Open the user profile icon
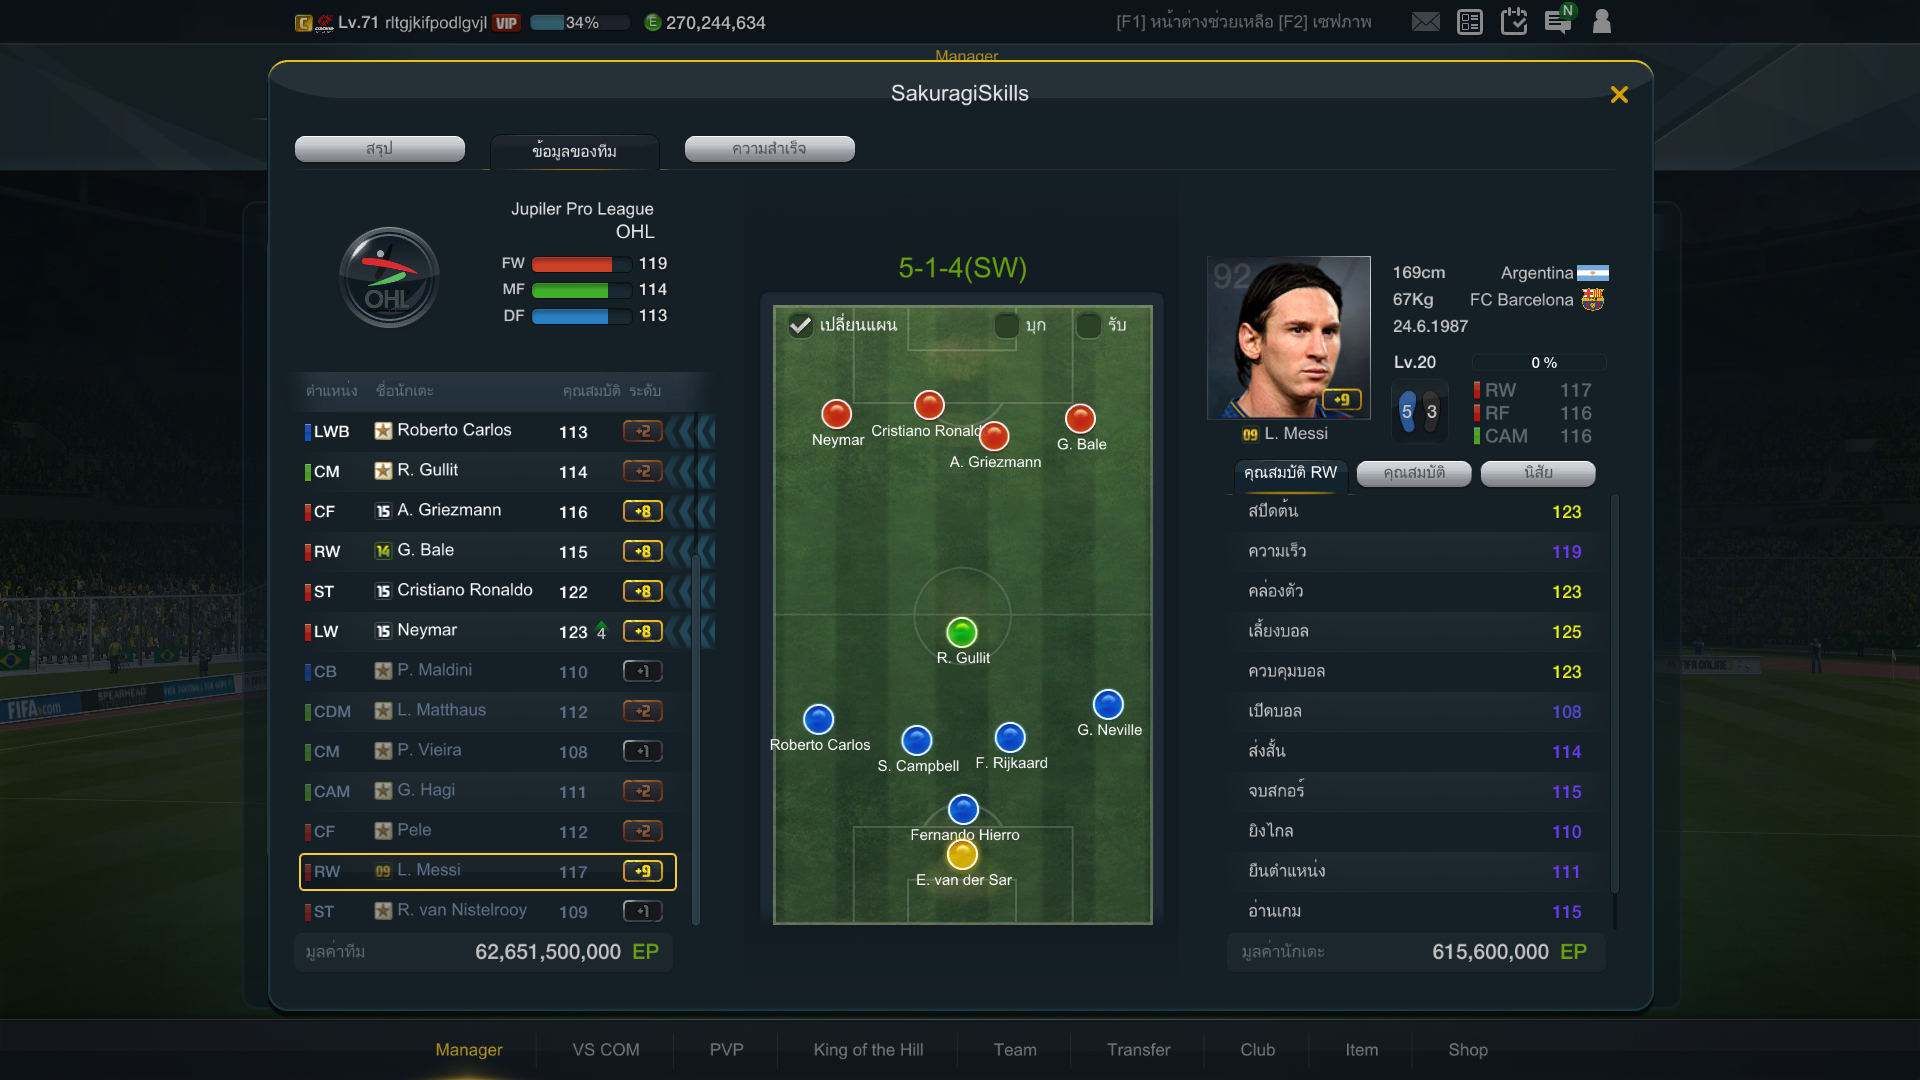This screenshot has width=1920, height=1080. [1602, 21]
